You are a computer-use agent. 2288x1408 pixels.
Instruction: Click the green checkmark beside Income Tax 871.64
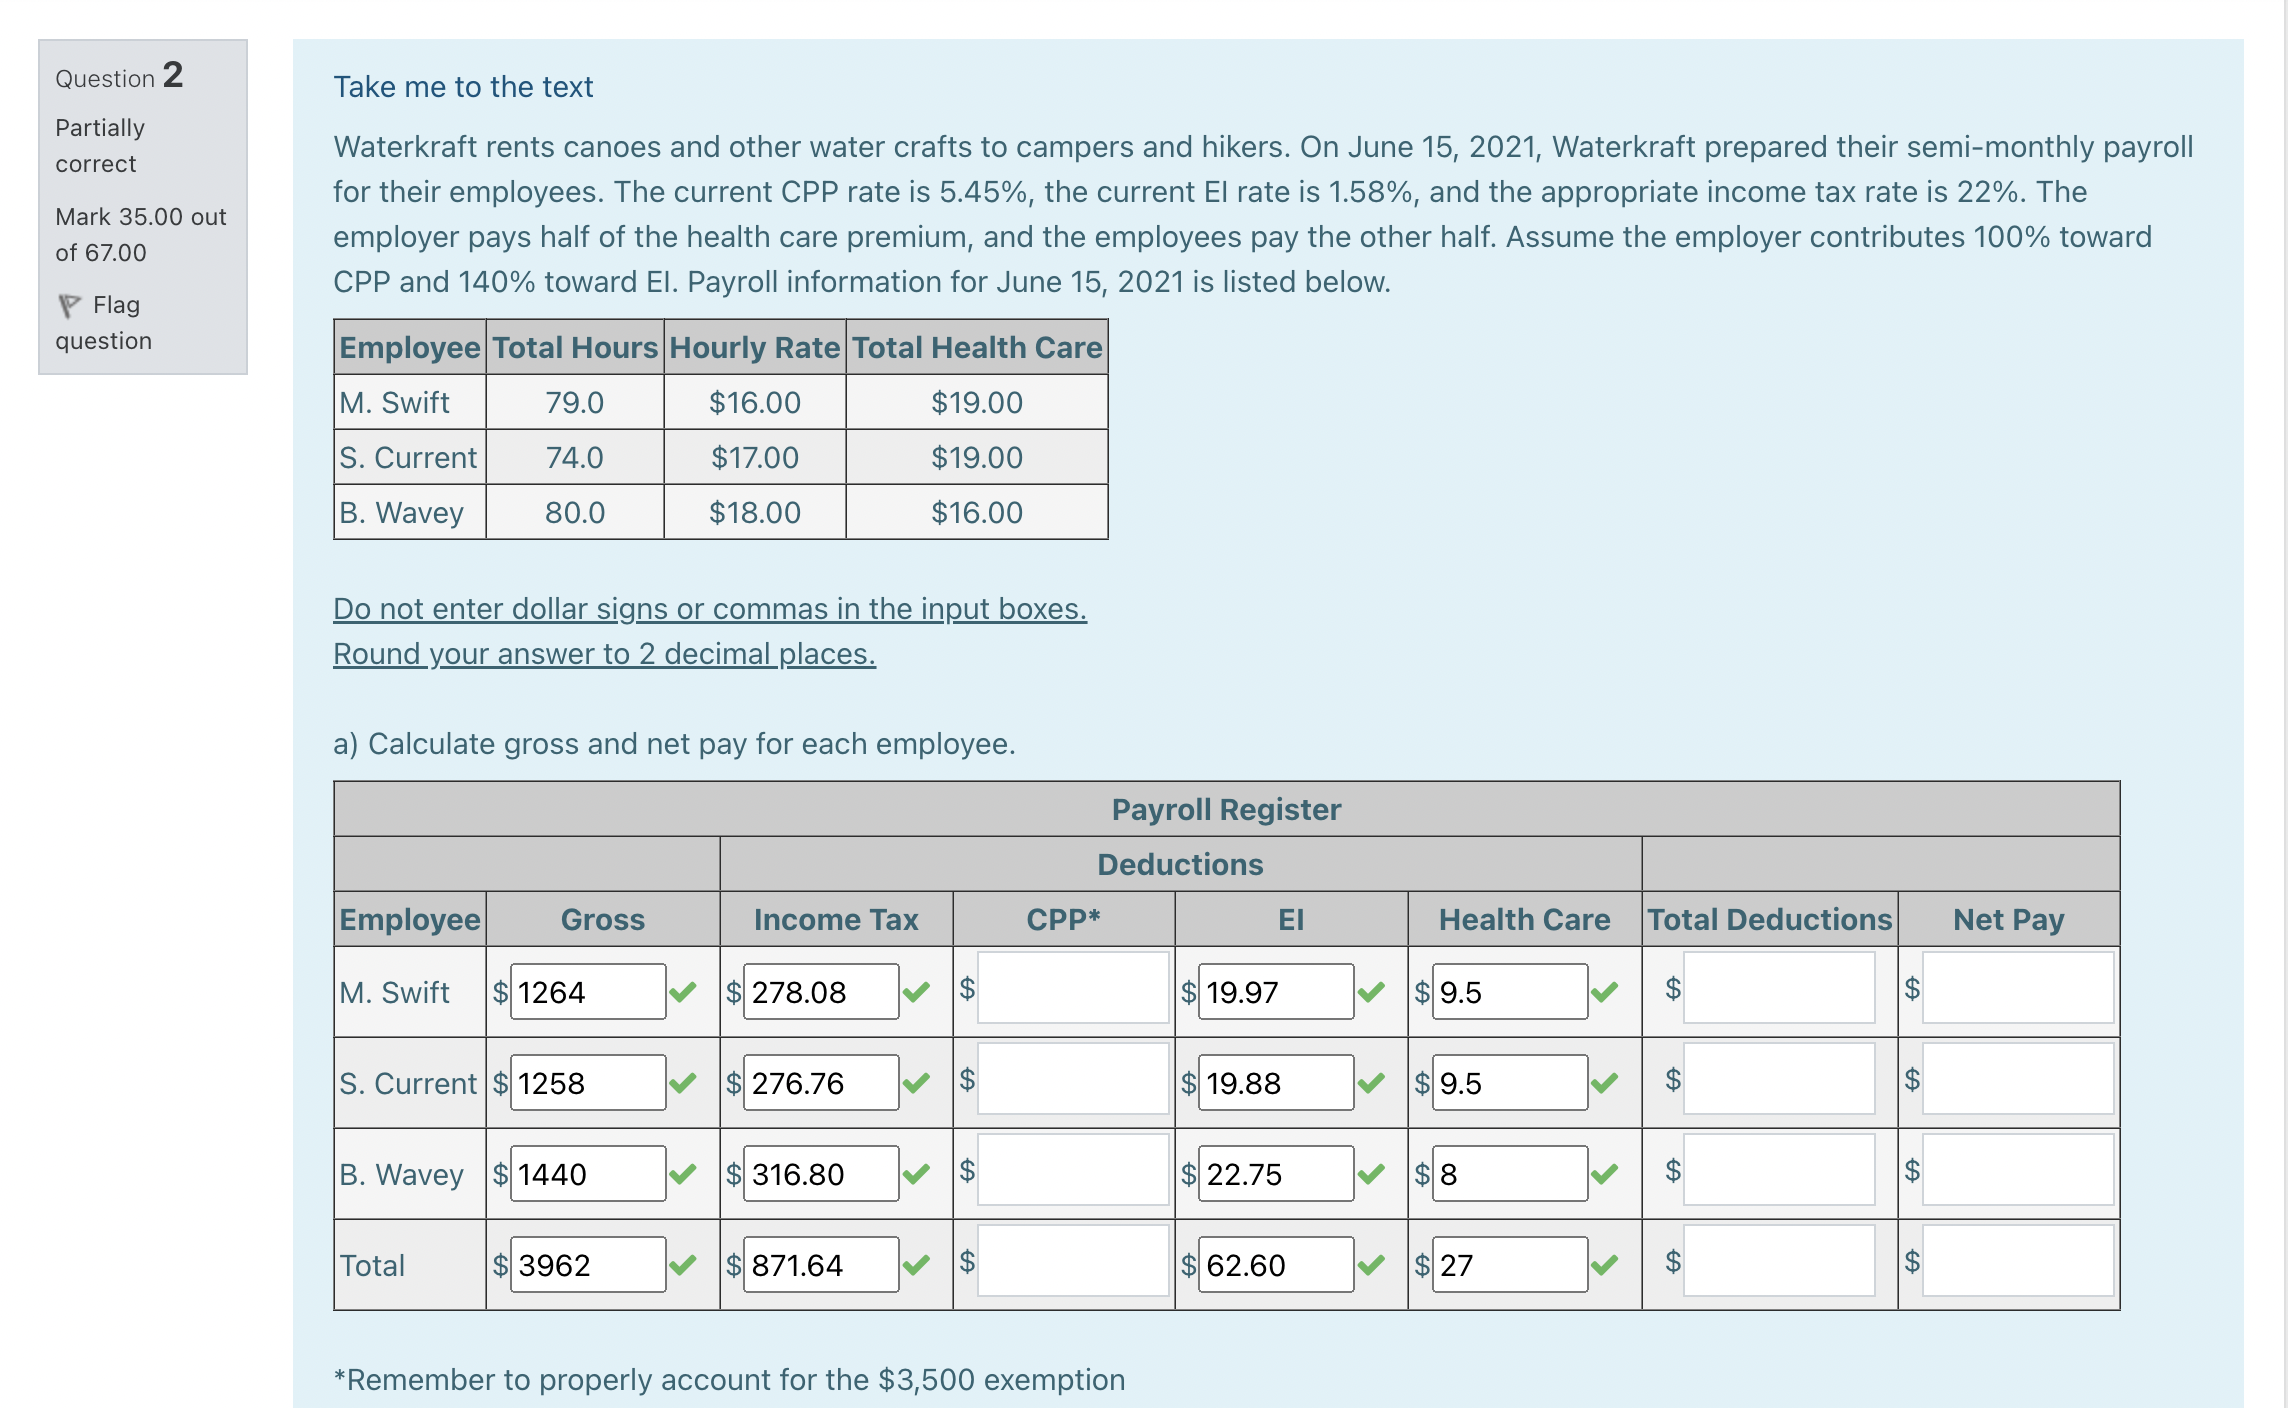[916, 1265]
